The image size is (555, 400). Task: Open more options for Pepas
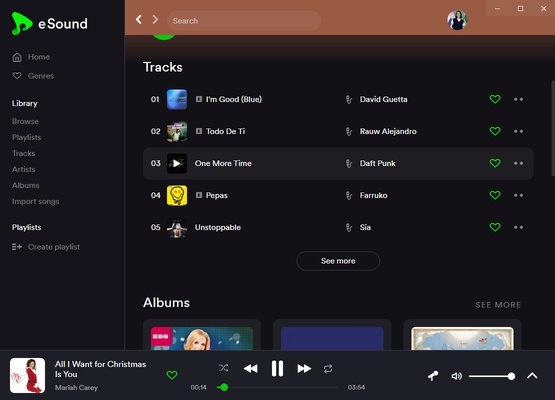(519, 195)
